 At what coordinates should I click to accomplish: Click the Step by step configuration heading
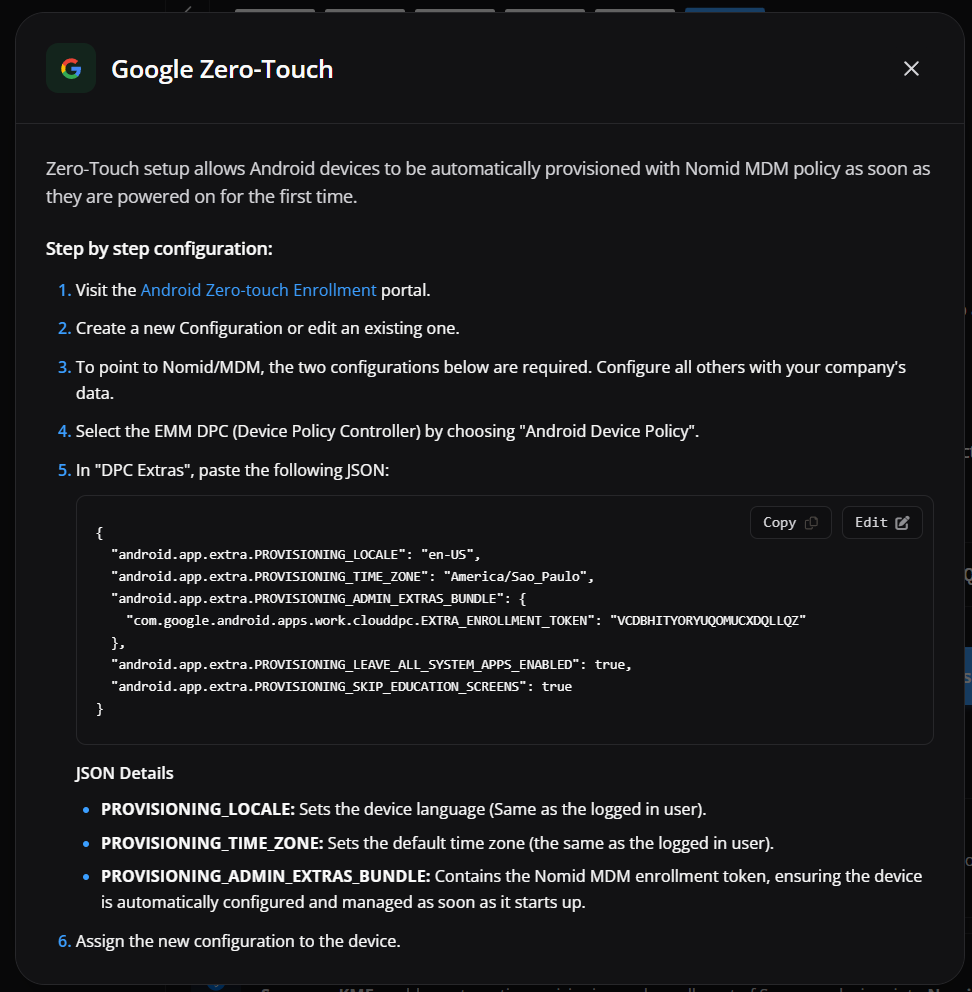(159, 249)
